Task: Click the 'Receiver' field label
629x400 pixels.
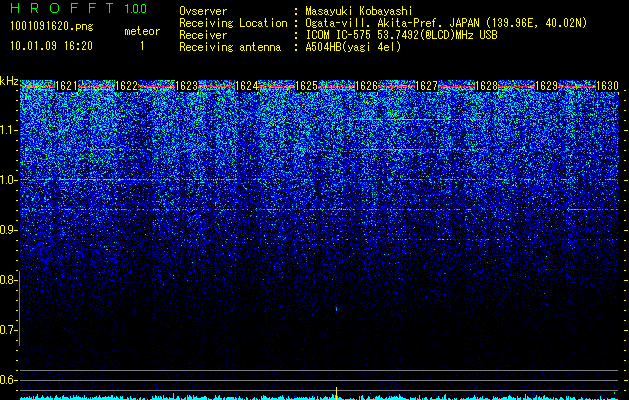Action: click(203, 35)
